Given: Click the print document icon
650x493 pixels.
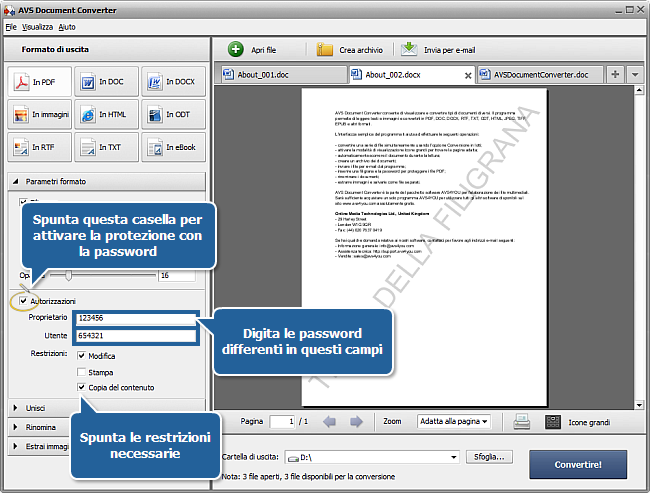Looking at the screenshot, I should (x=521, y=422).
